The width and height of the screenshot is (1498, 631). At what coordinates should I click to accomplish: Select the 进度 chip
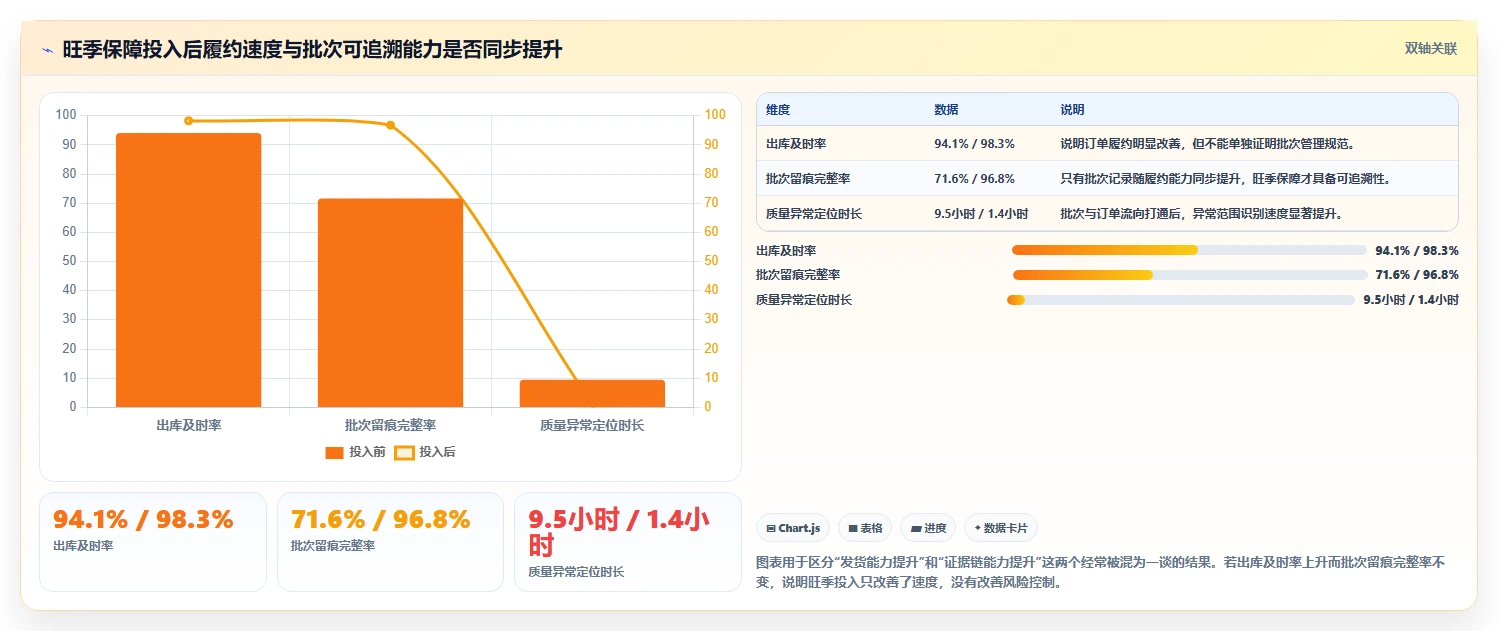click(x=928, y=528)
